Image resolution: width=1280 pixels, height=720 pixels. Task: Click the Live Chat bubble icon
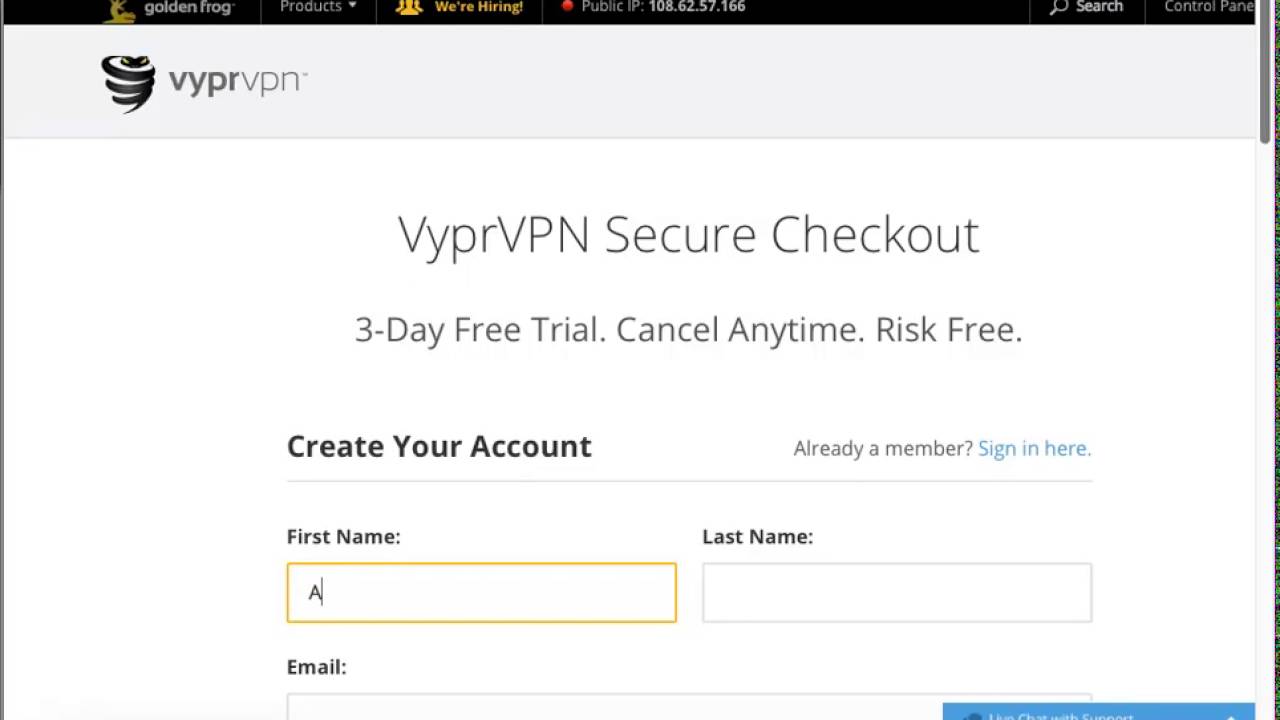pos(972,715)
